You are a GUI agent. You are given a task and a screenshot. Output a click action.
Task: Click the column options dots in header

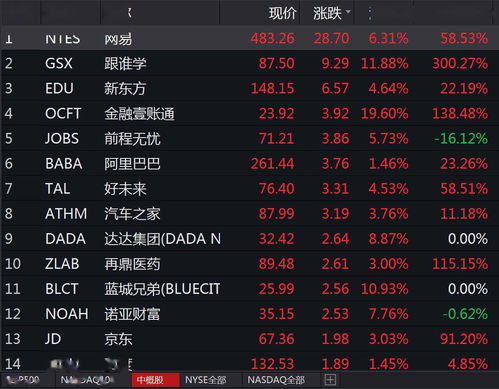coord(370,13)
